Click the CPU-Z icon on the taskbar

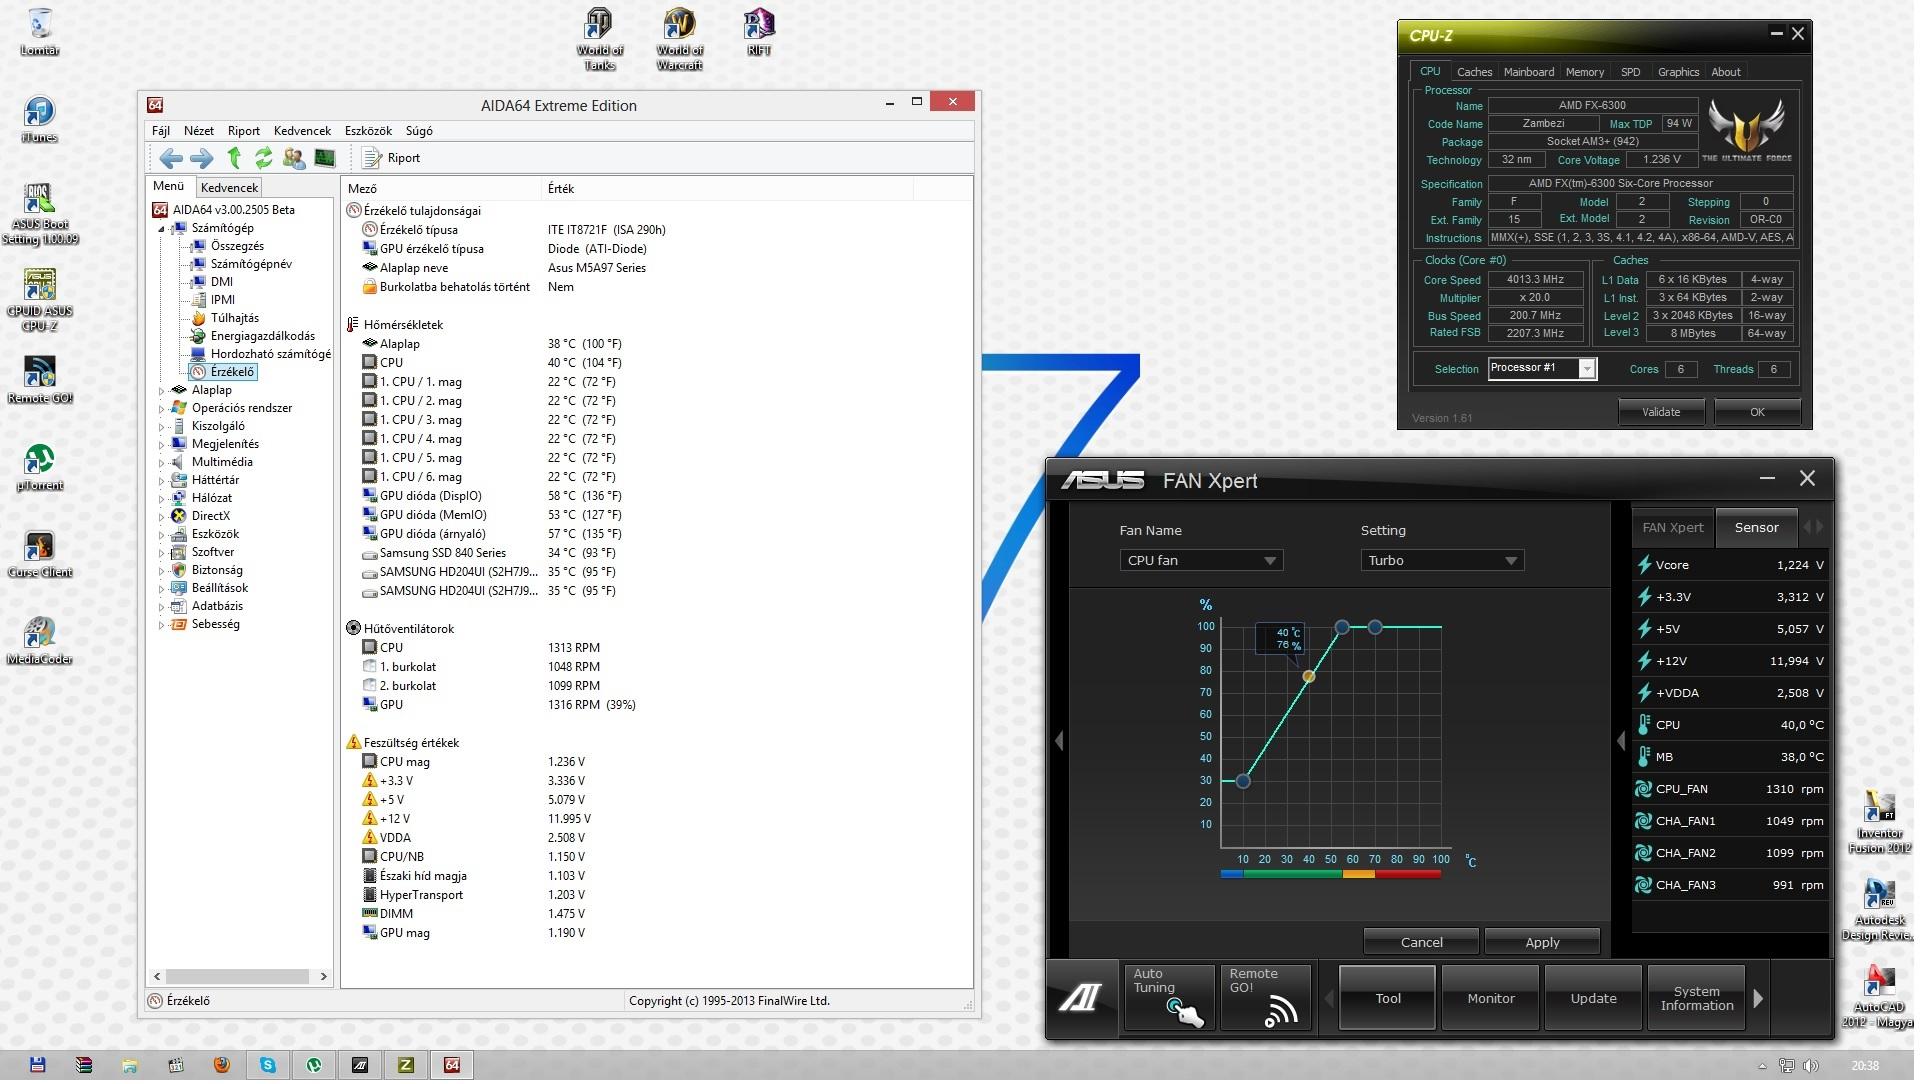tap(406, 1065)
